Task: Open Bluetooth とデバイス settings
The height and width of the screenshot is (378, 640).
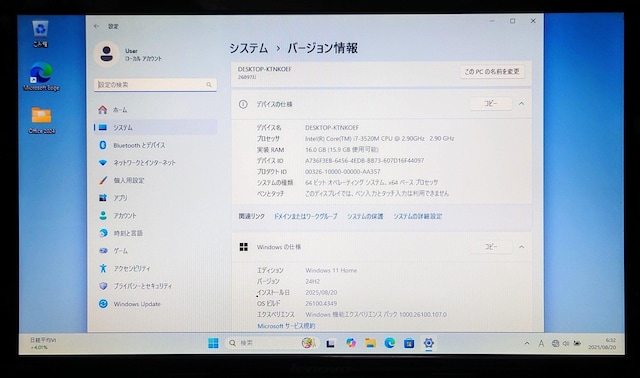Action: tap(156, 145)
